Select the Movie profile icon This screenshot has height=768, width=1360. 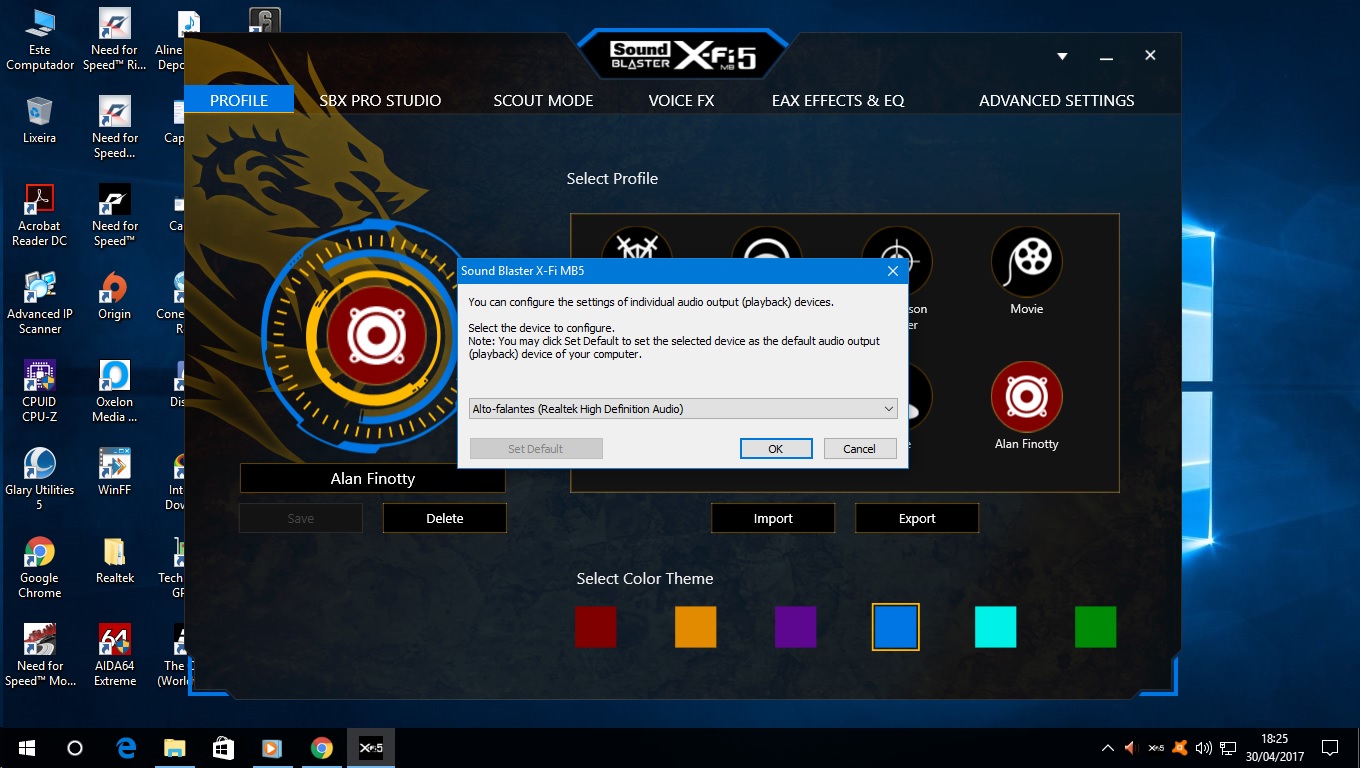(x=1026, y=263)
